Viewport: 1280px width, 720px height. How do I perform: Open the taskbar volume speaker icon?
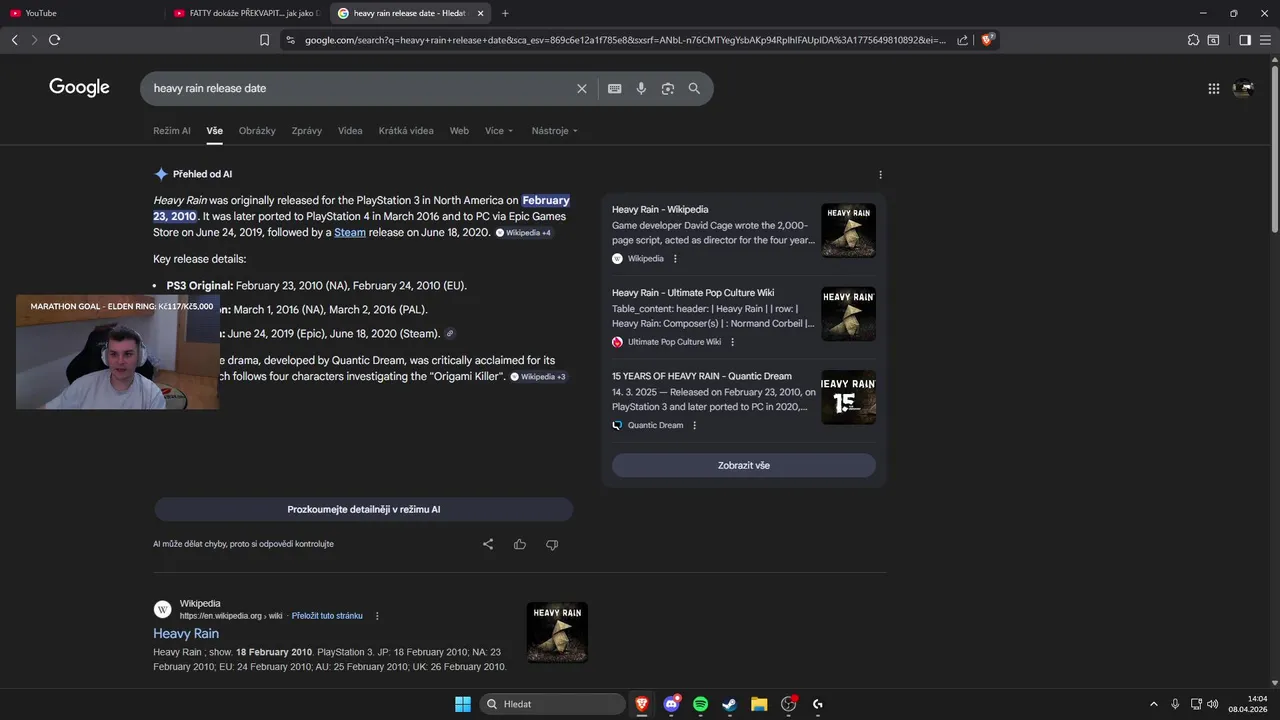pyautogui.click(x=1213, y=704)
